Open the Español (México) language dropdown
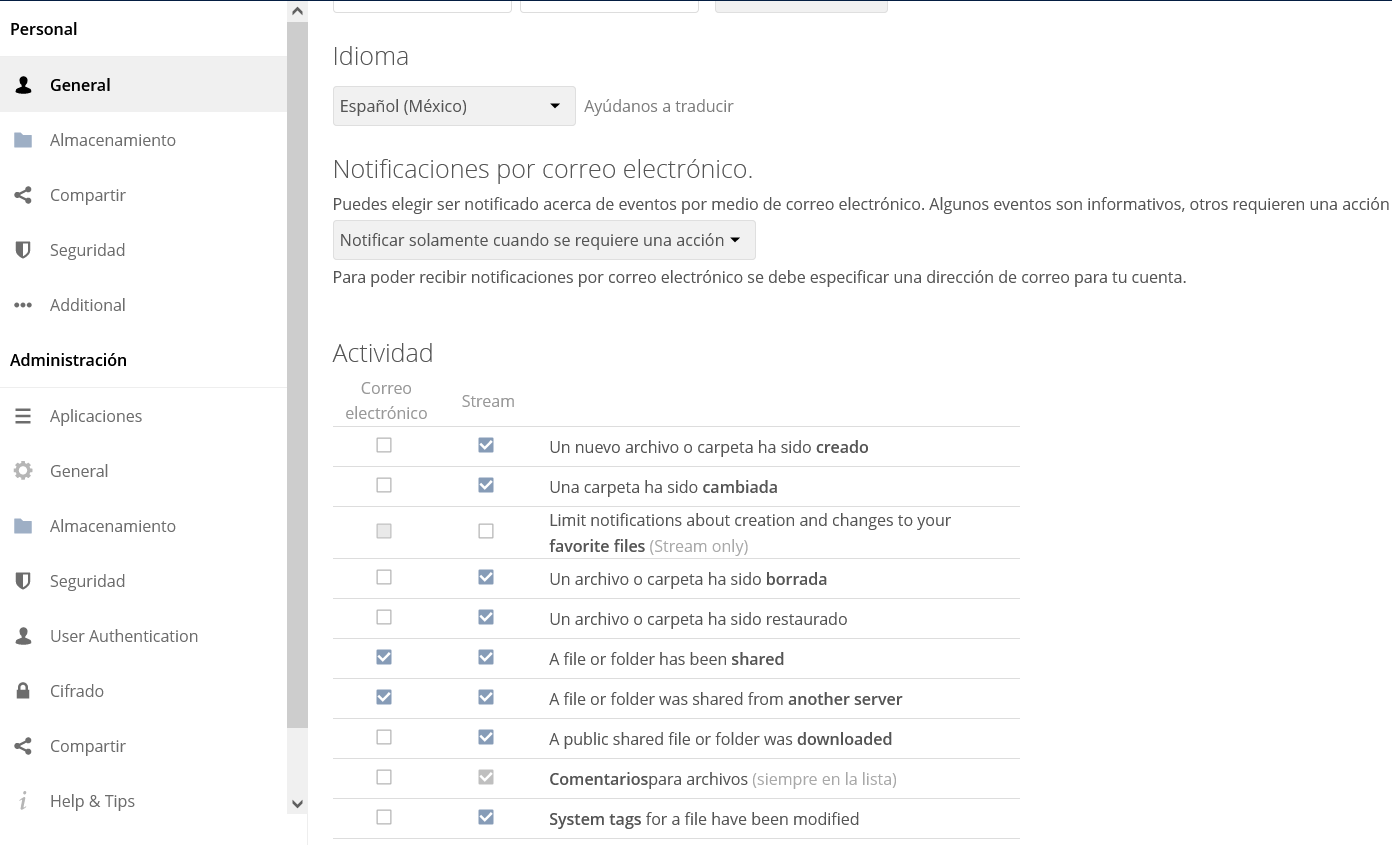1392x845 pixels. (x=454, y=106)
